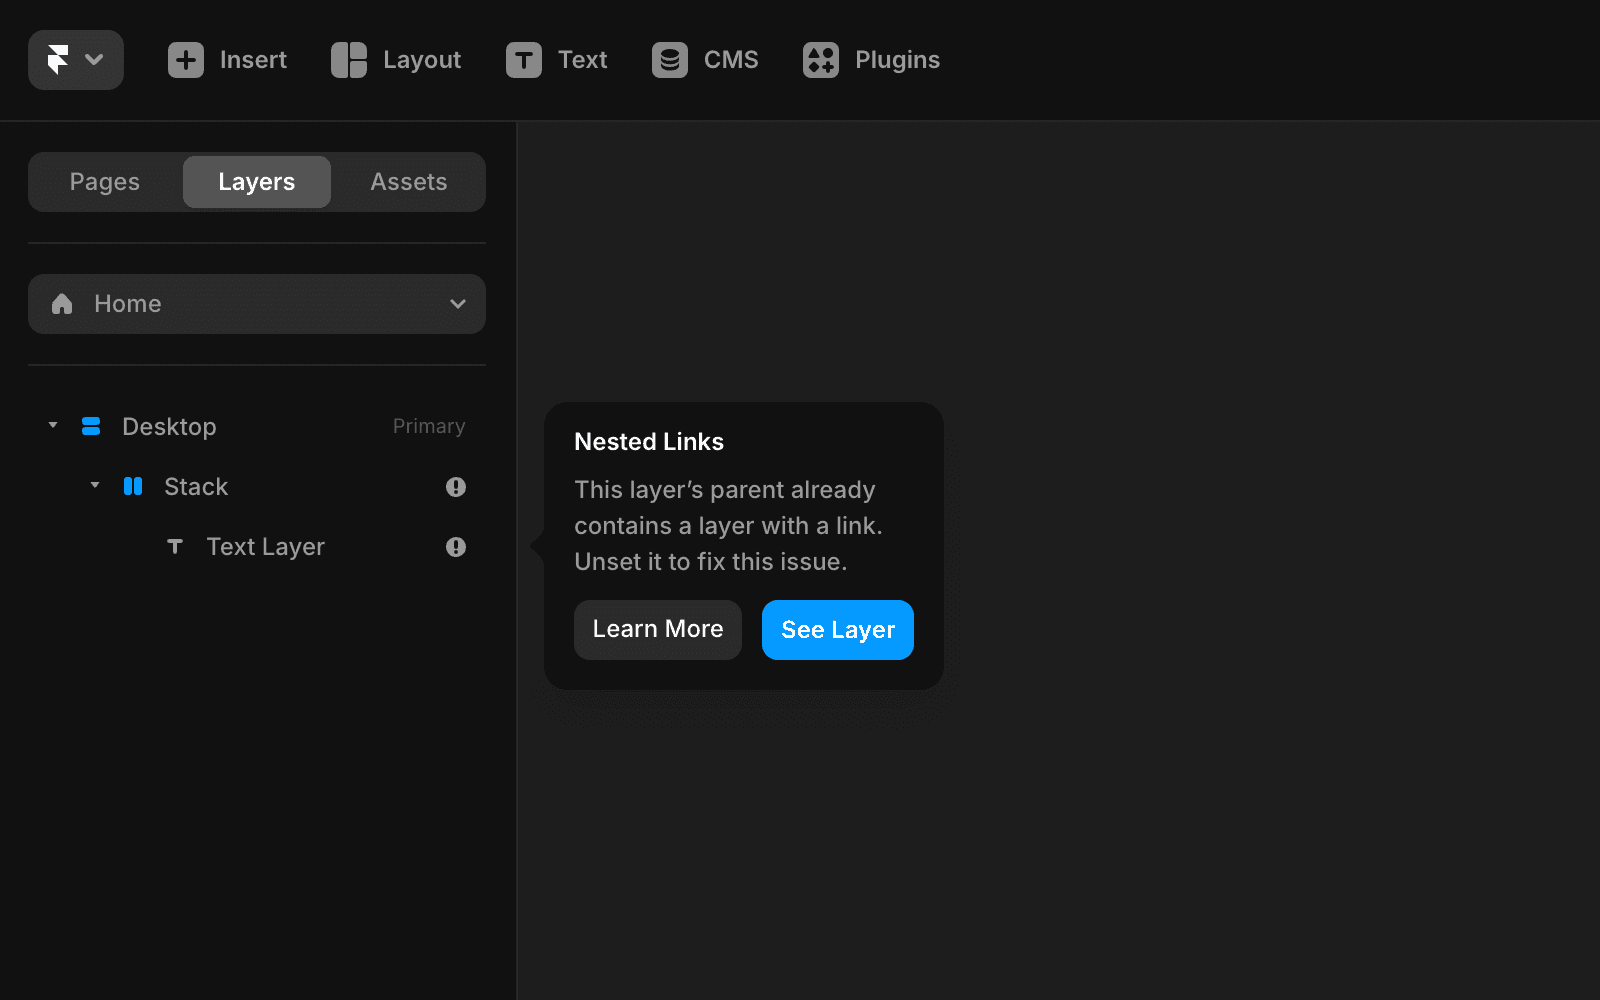Select the Text Layer row name
The width and height of the screenshot is (1600, 1000).
266,547
